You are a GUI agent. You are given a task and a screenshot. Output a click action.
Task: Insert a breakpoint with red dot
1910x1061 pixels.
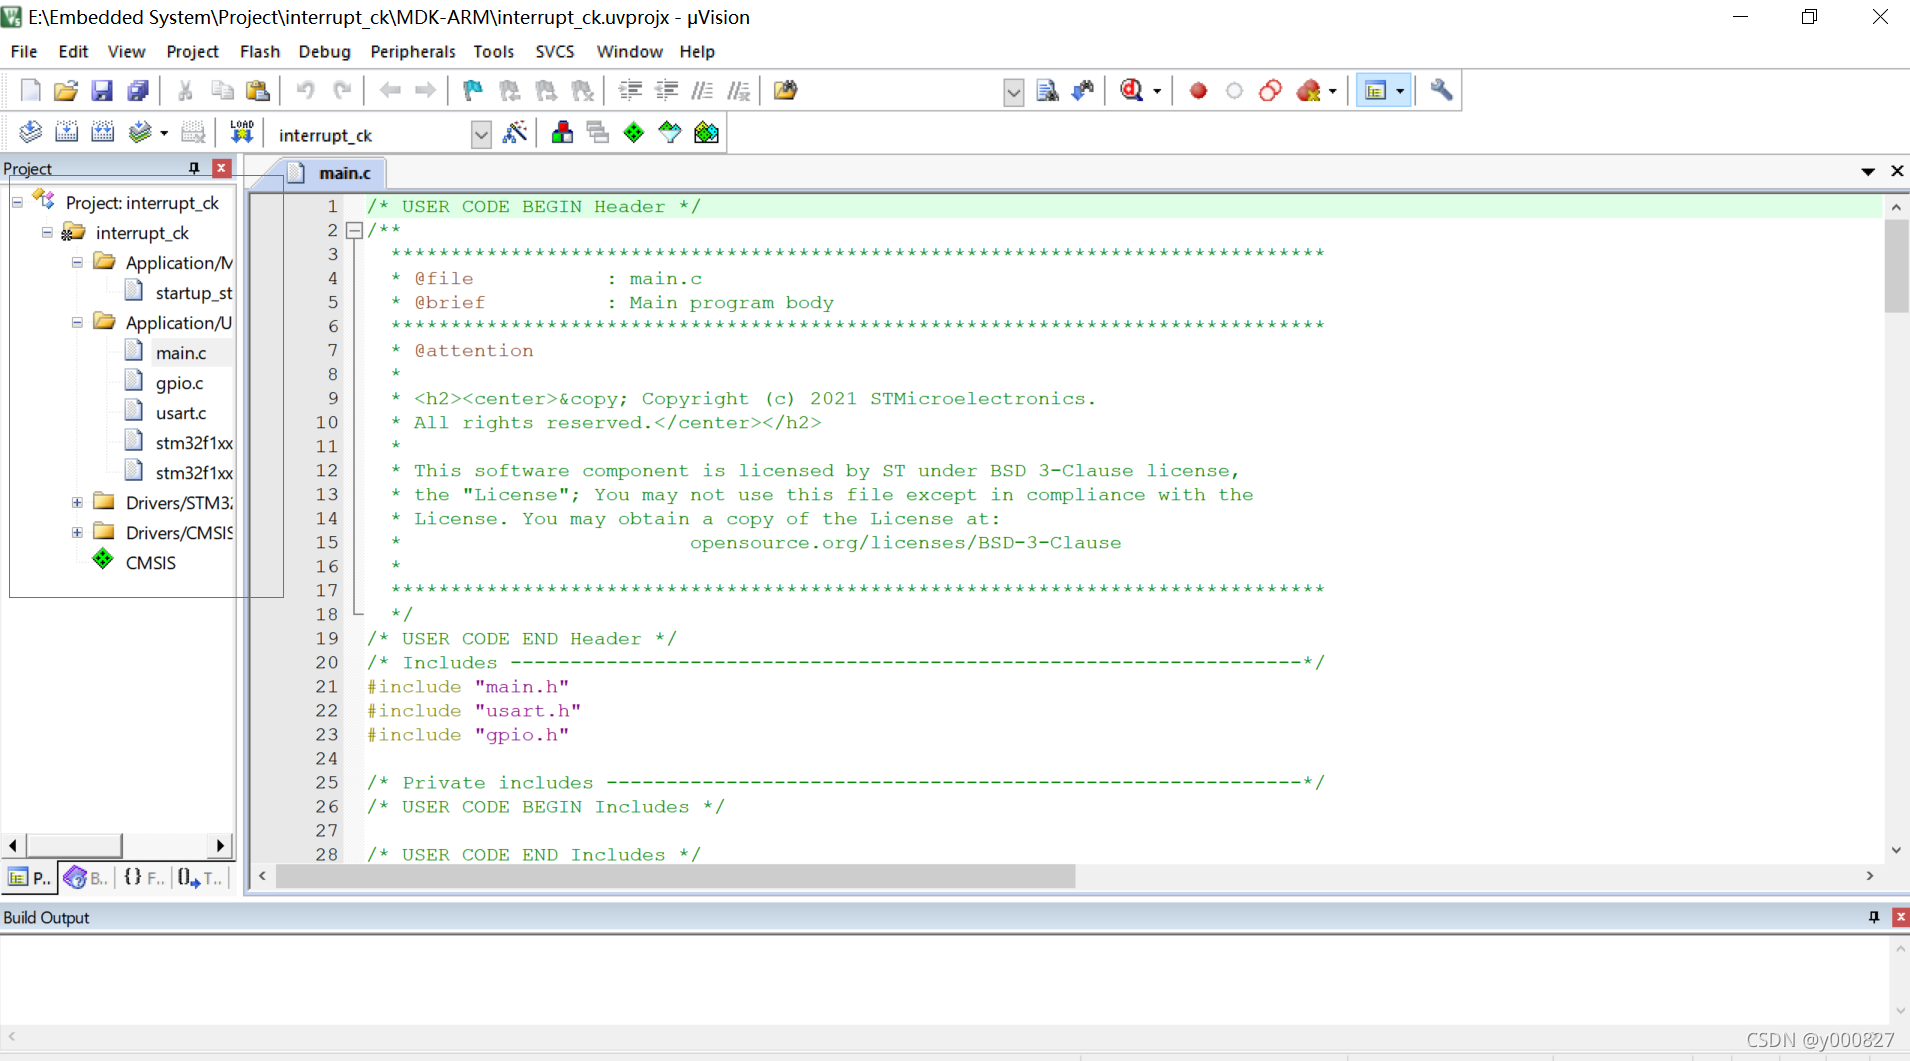click(x=1198, y=91)
